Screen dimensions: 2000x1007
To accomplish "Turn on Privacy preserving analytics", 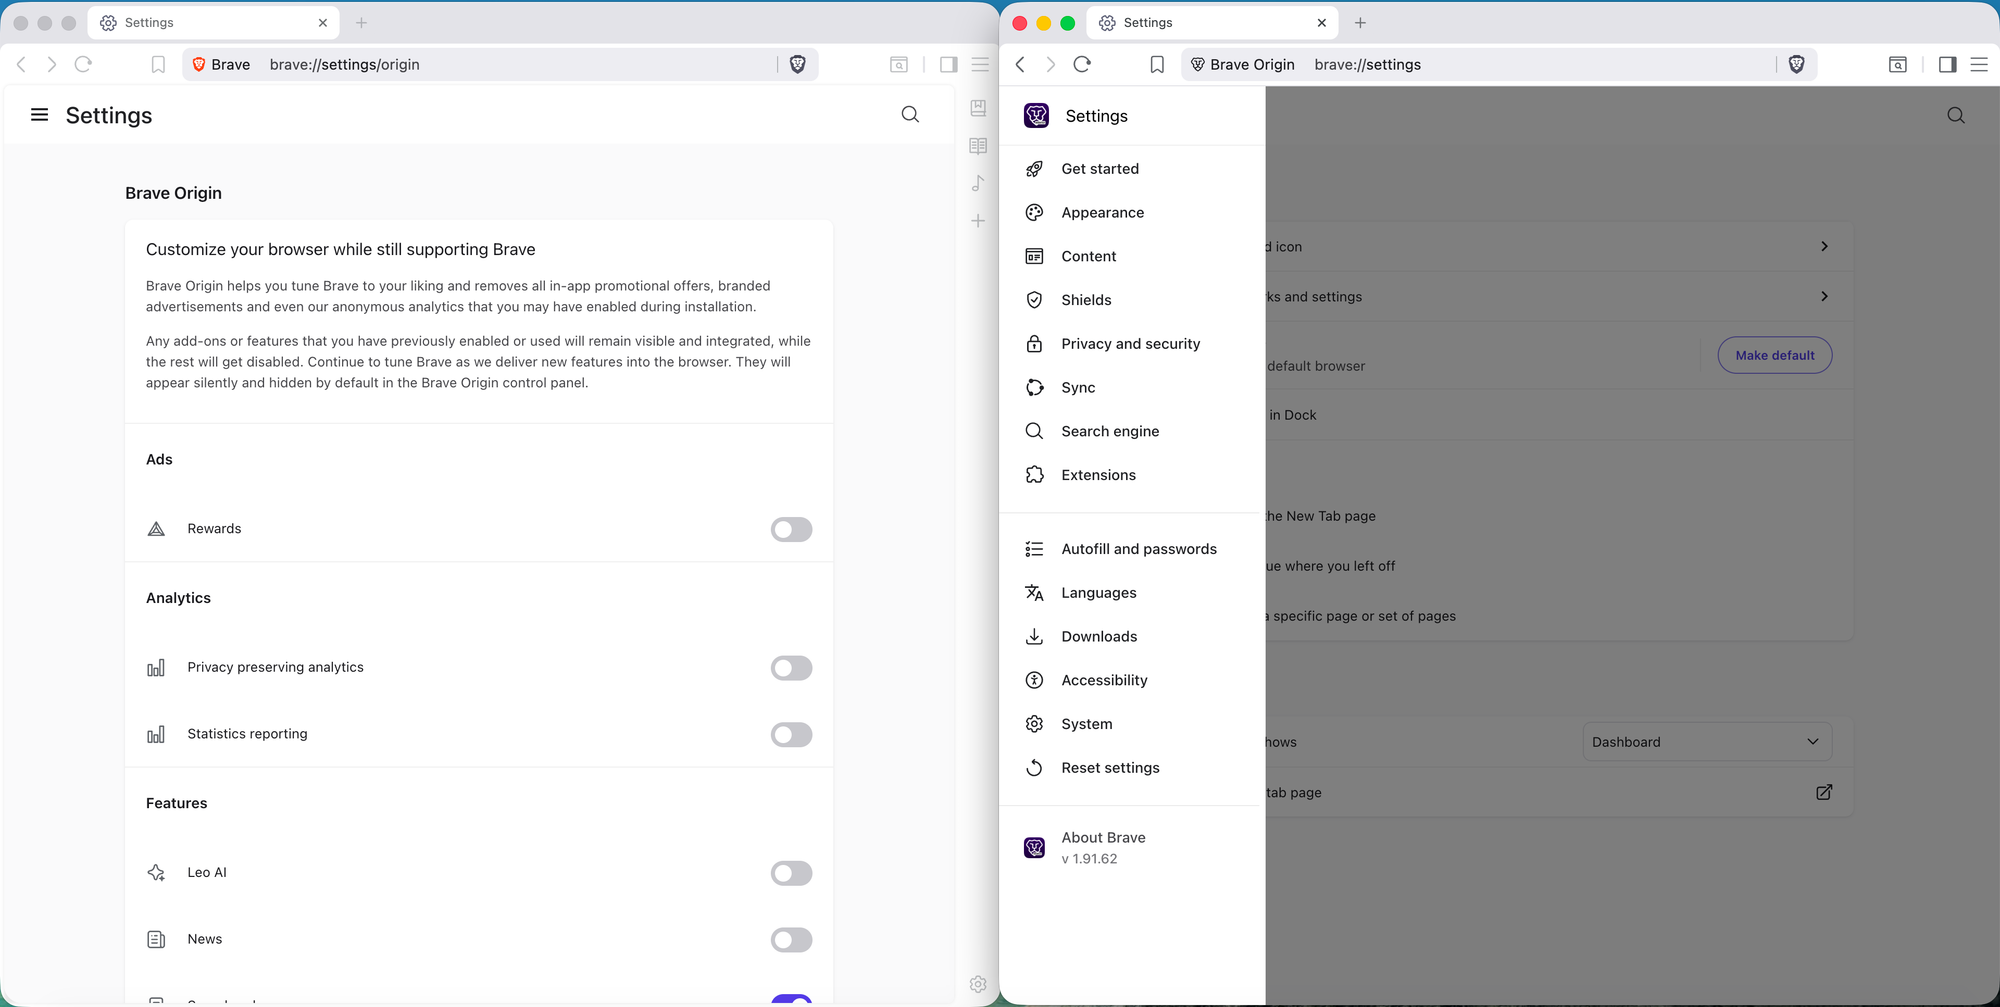I will (791, 668).
